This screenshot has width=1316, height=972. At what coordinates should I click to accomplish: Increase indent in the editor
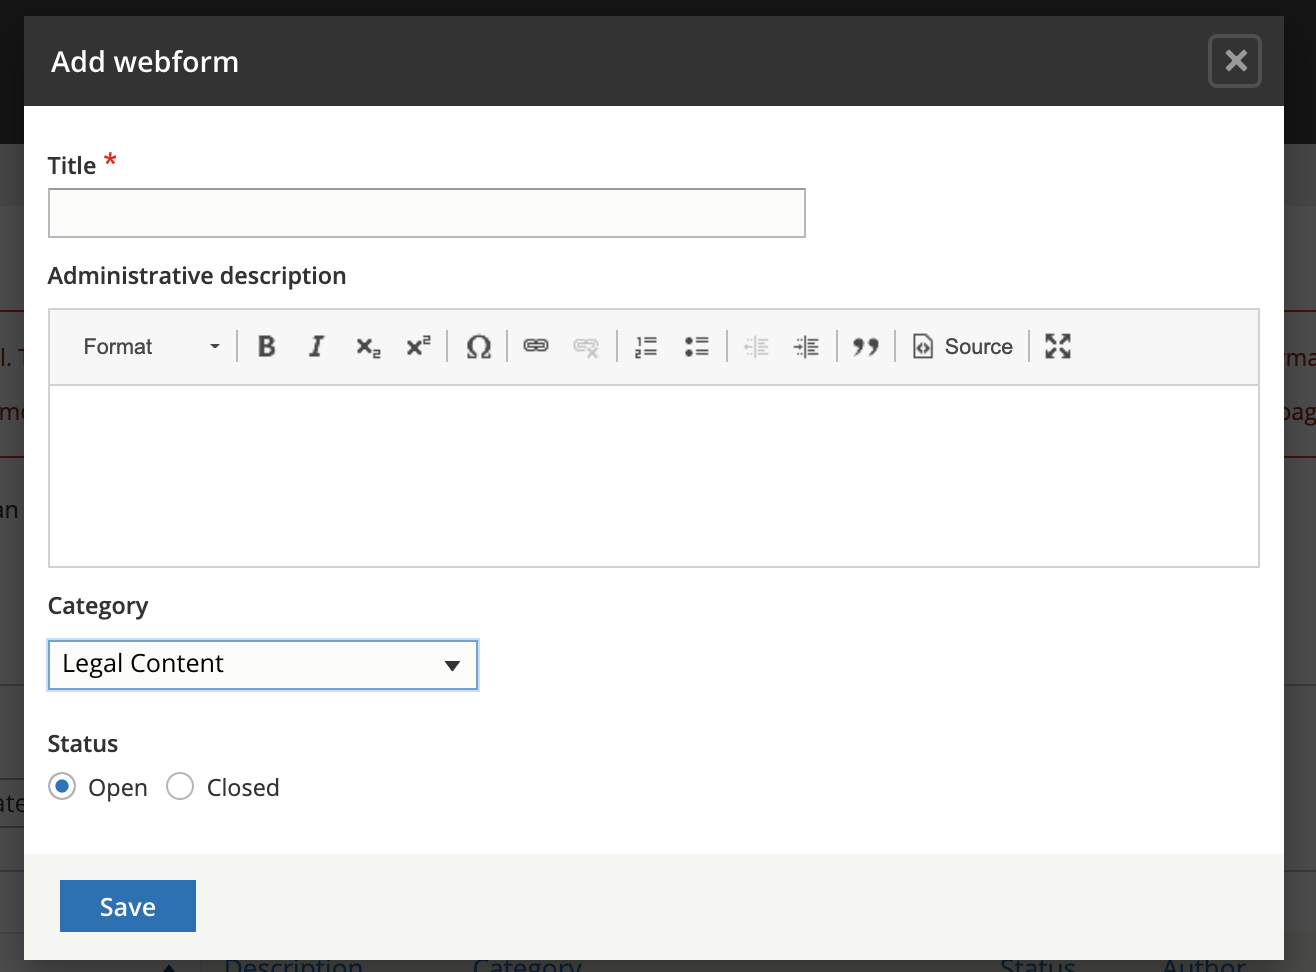[806, 346]
